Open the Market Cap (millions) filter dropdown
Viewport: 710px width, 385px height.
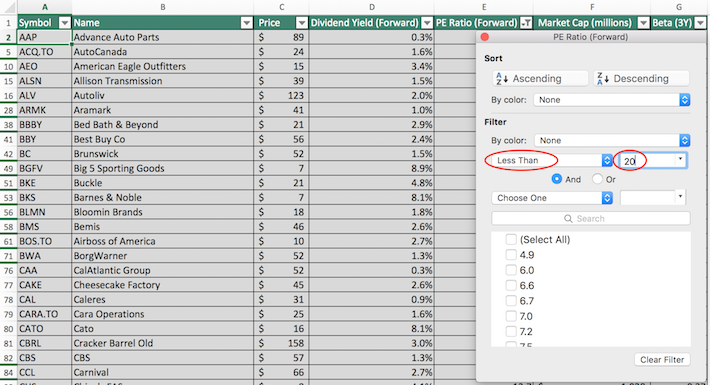click(643, 23)
